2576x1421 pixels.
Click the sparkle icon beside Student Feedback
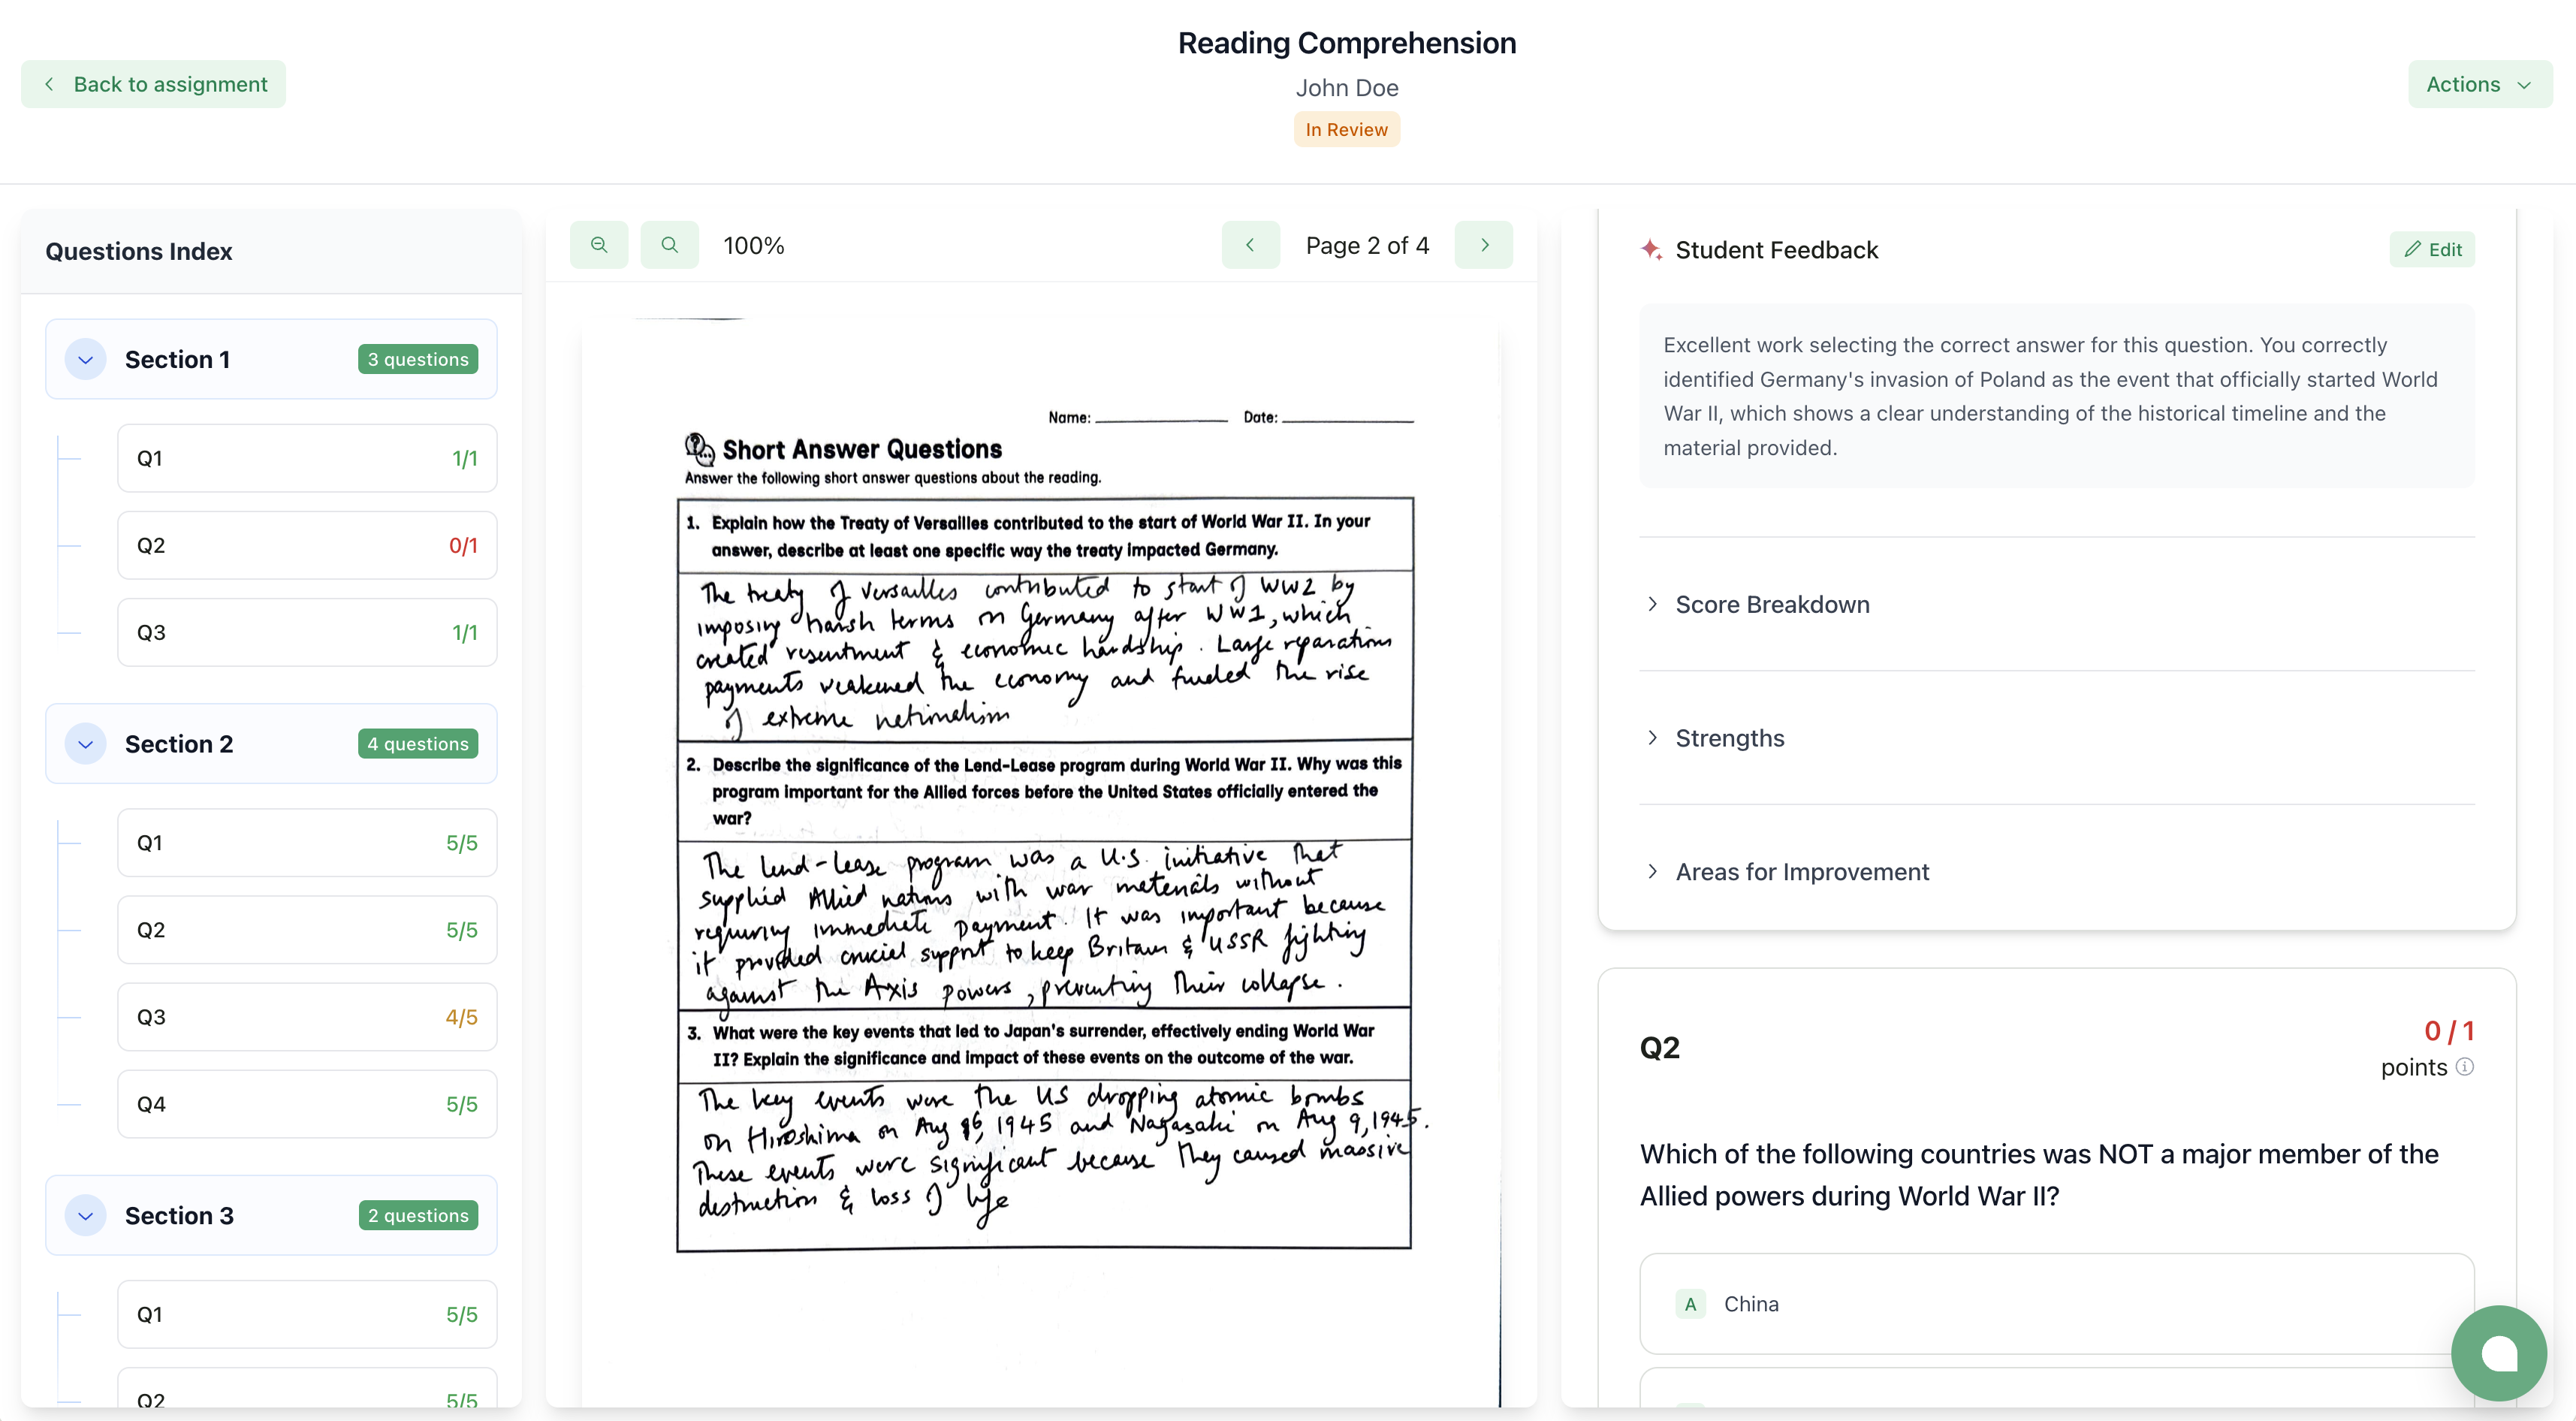(1651, 249)
